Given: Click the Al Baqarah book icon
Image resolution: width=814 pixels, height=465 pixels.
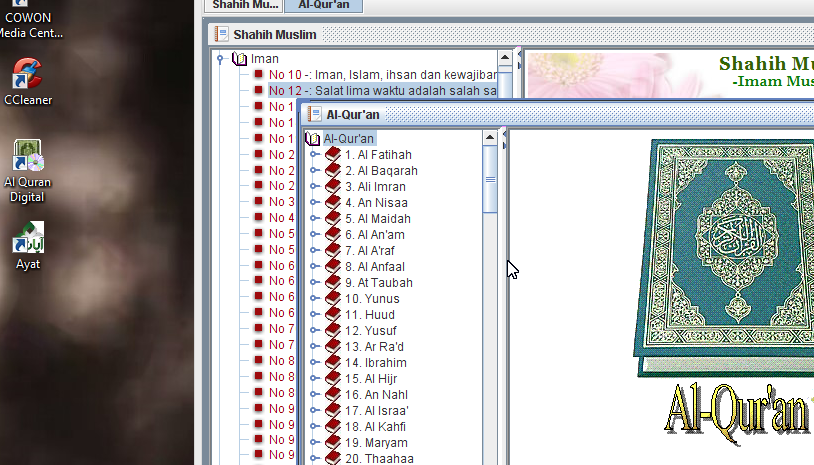Looking at the screenshot, I should click(x=333, y=171).
